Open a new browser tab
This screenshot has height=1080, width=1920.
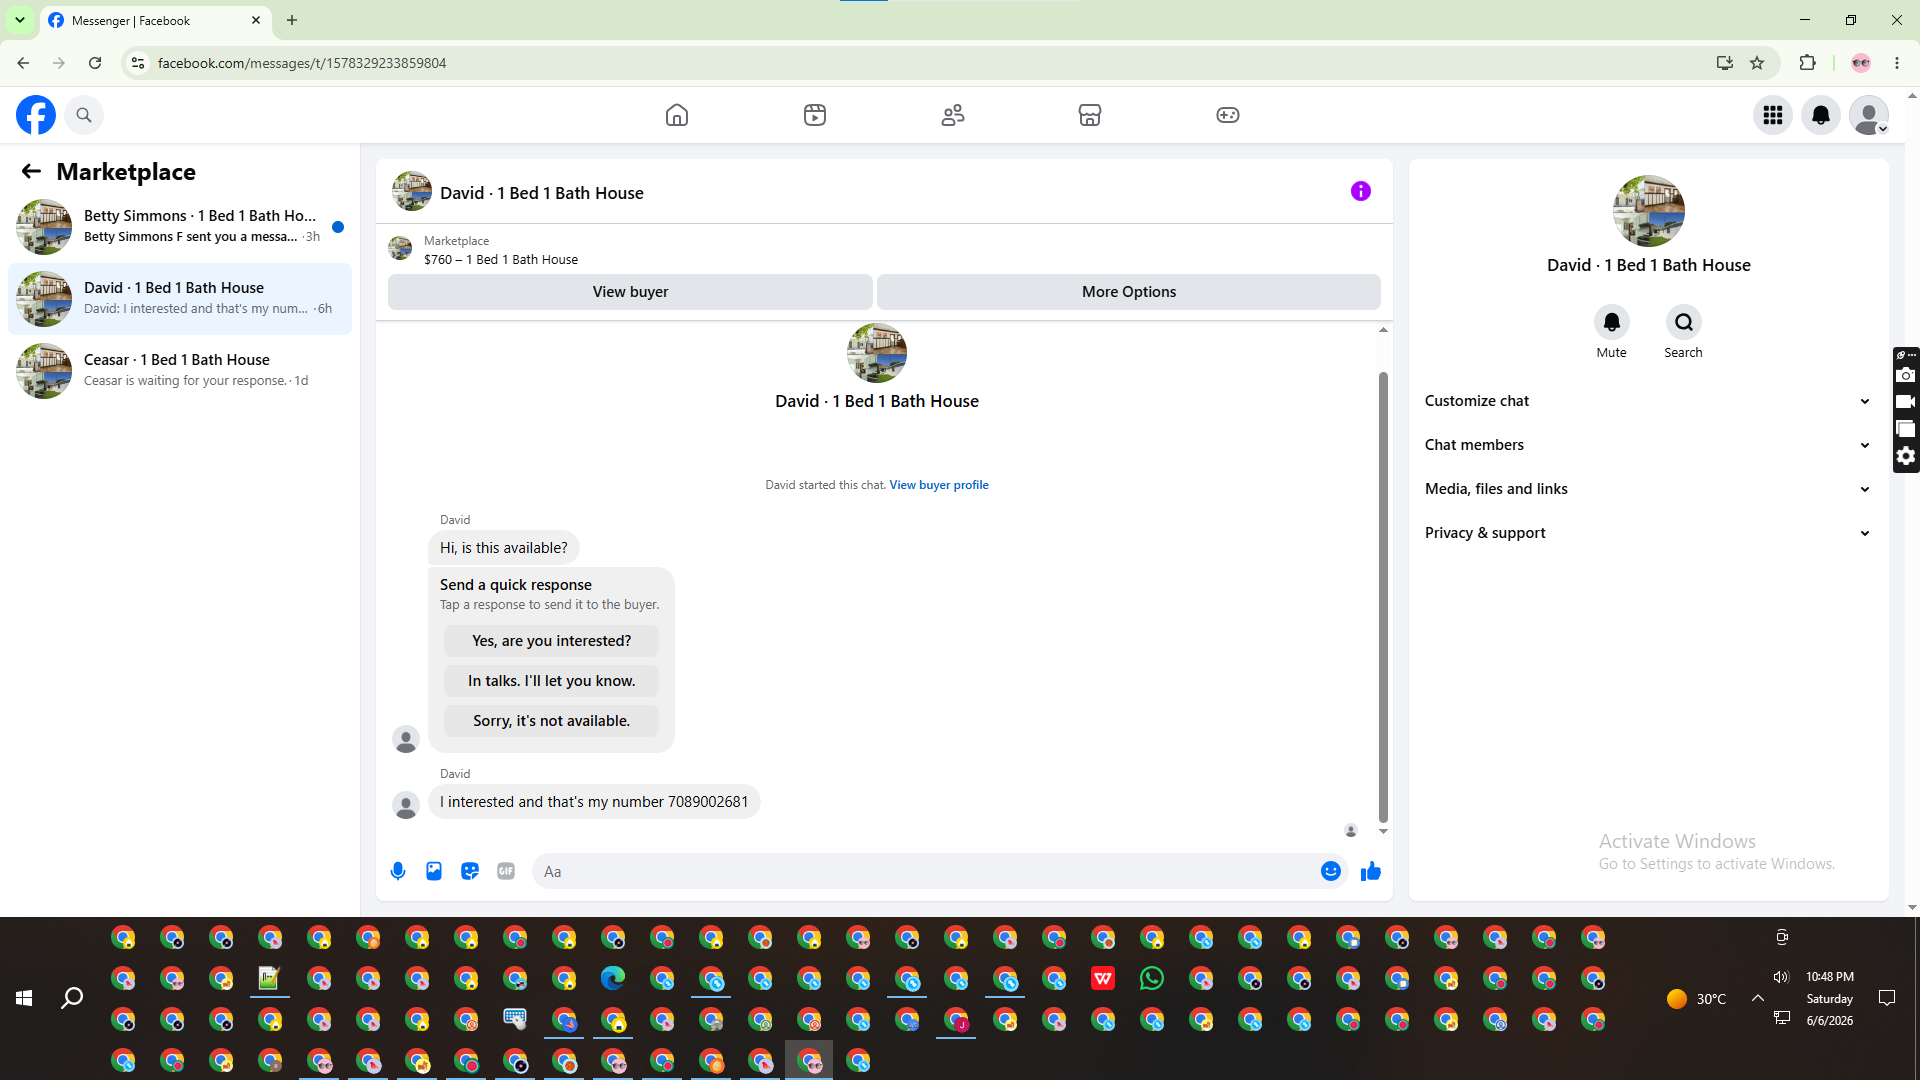pos(292,20)
